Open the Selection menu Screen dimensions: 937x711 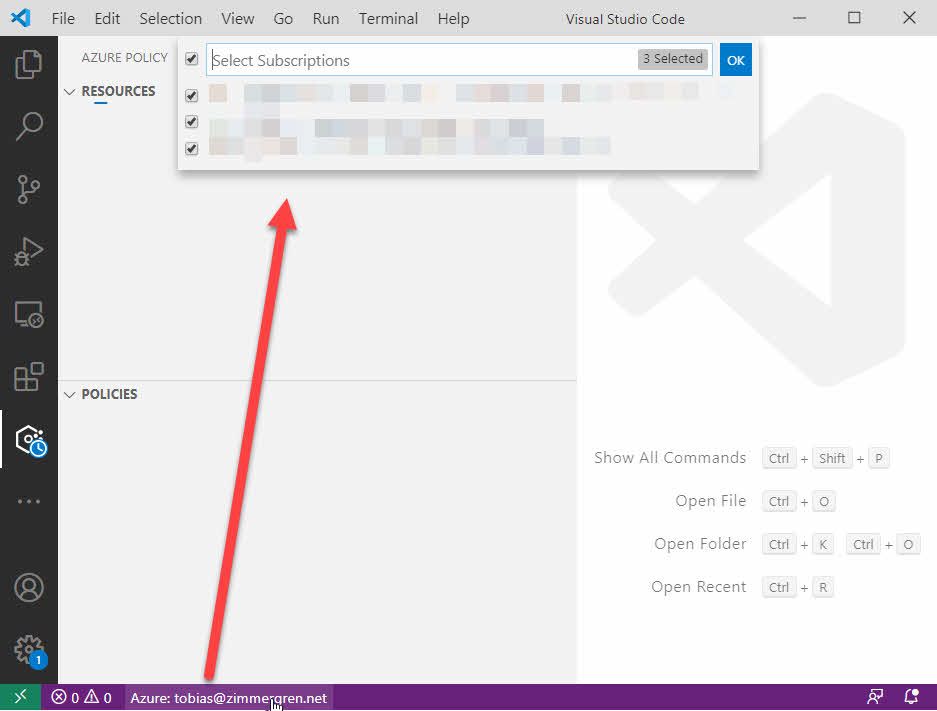click(170, 18)
